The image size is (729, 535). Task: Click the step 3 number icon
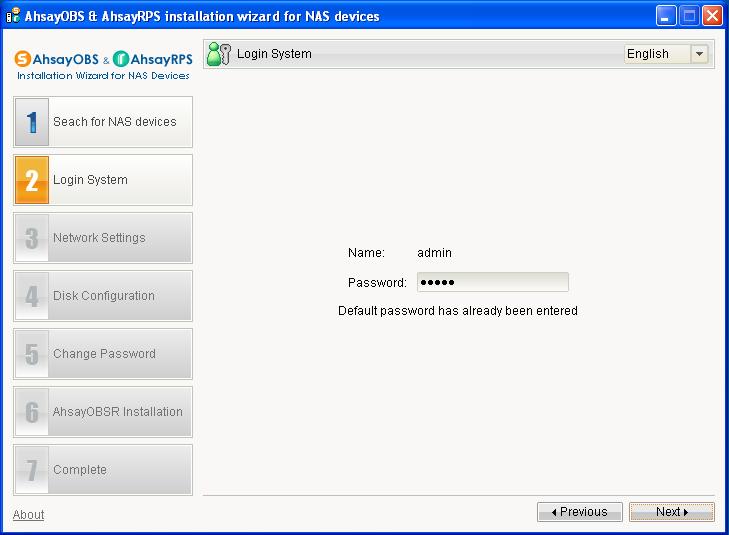pos(32,238)
